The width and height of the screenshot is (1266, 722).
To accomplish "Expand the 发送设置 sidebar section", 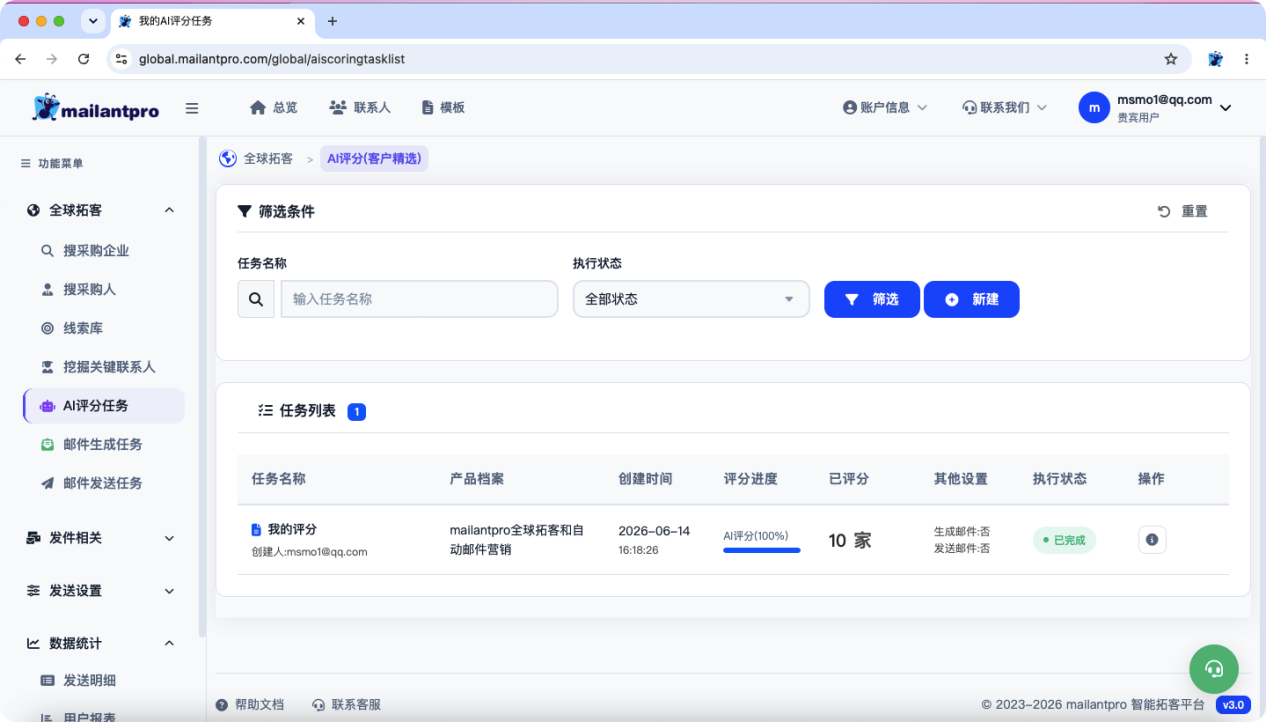I will tap(169, 591).
